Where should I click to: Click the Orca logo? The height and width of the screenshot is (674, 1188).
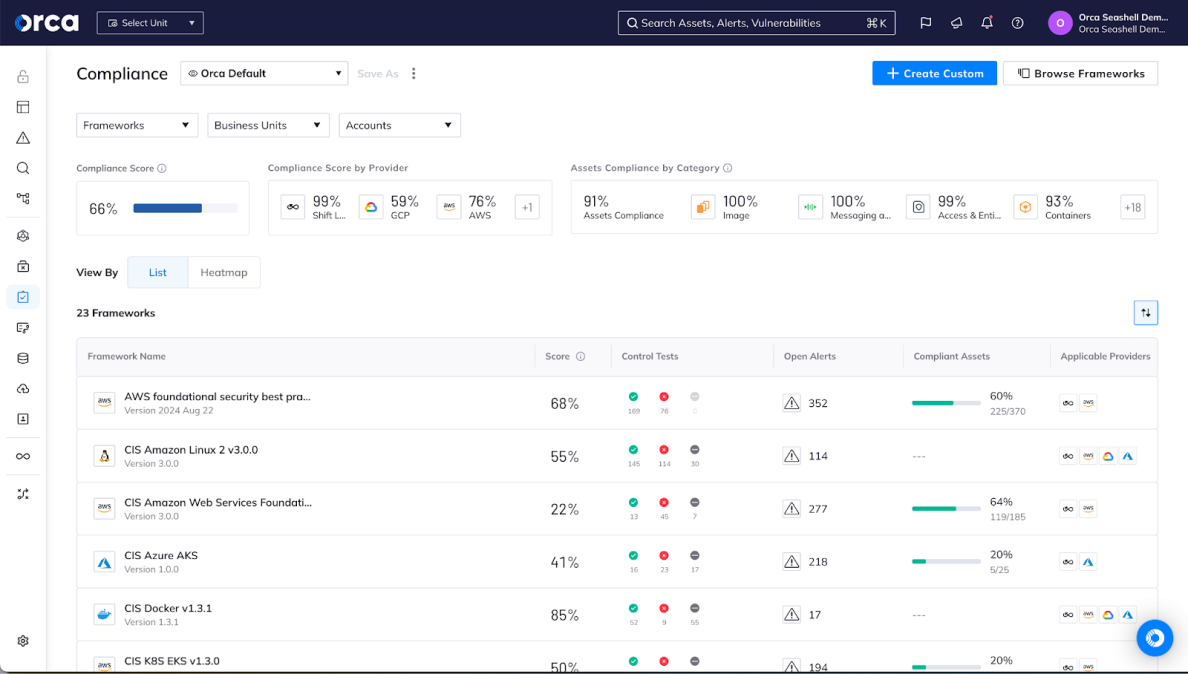click(x=47, y=23)
